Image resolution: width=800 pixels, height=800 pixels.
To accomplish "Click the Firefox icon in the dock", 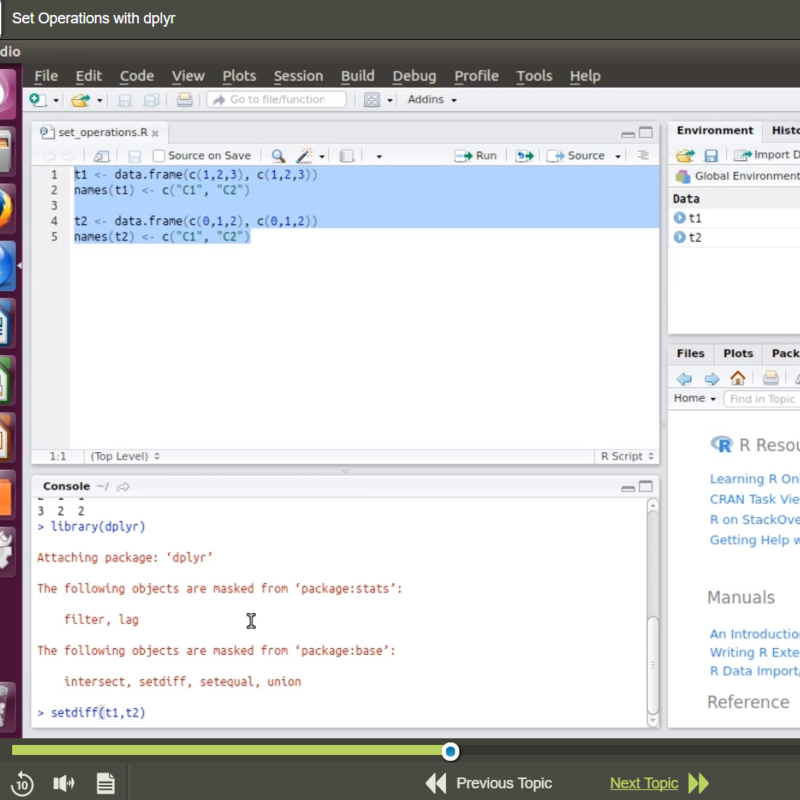I will (x=5, y=209).
